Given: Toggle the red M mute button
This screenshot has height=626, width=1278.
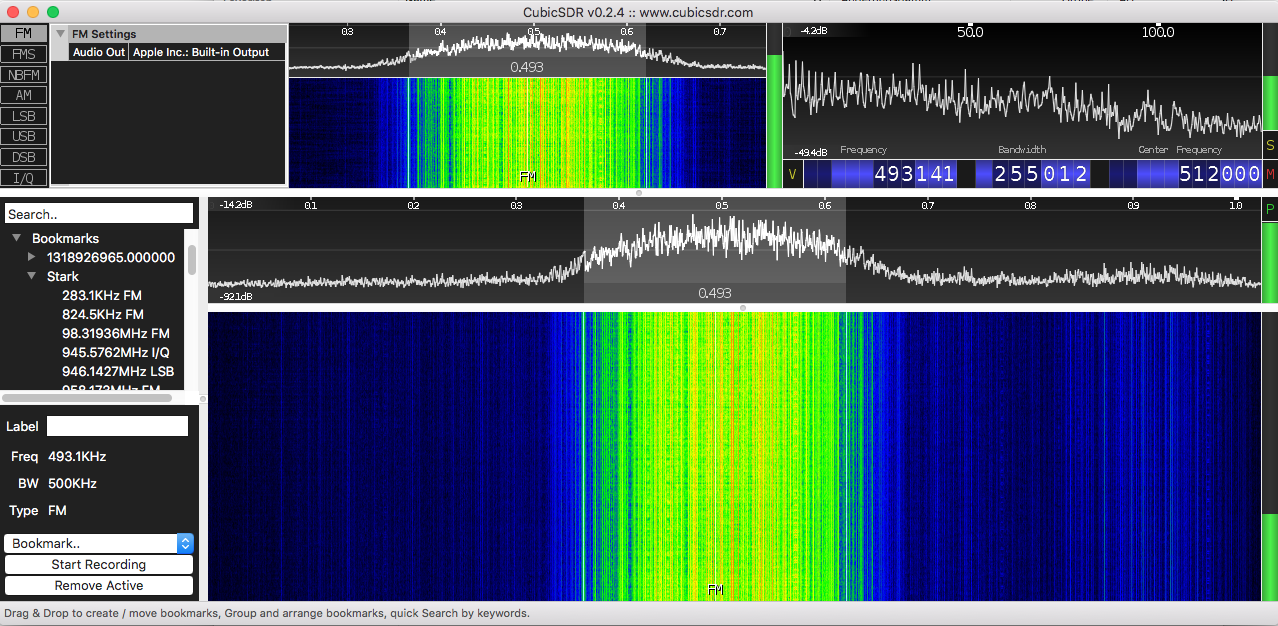Looking at the screenshot, I should [1270, 175].
